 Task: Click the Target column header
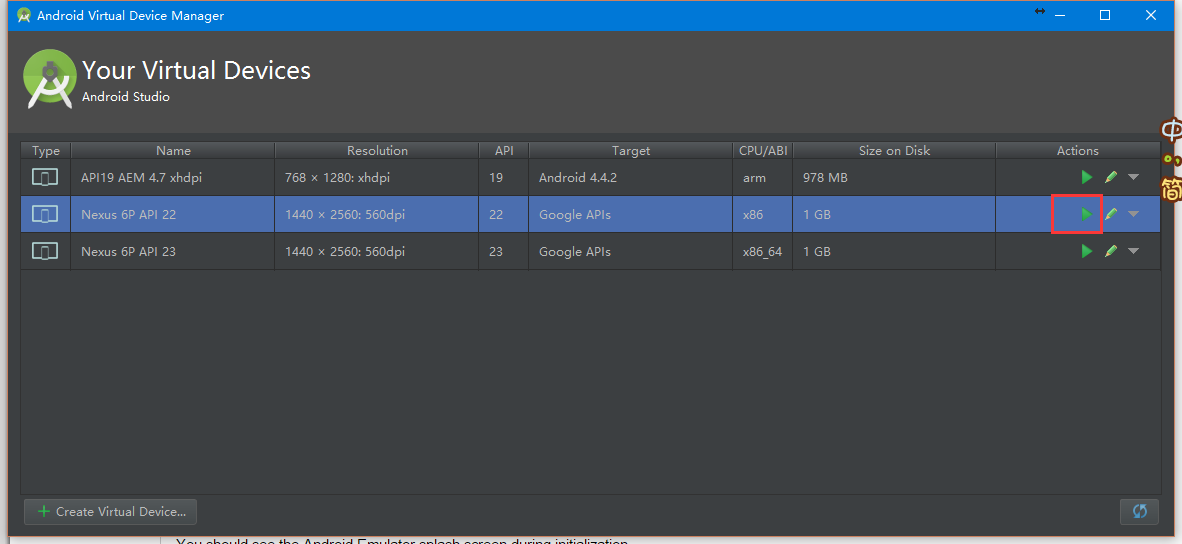pos(630,150)
